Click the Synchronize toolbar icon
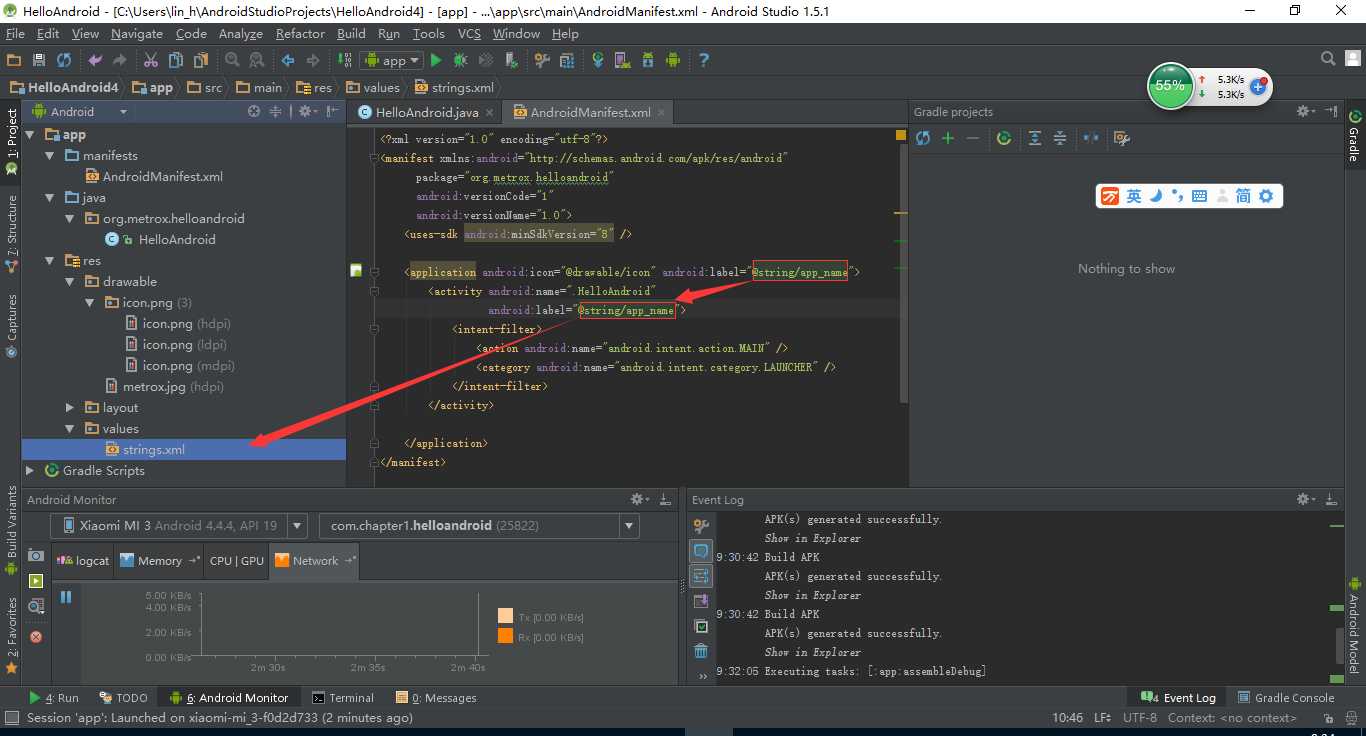This screenshot has width=1366, height=736. [x=64, y=60]
